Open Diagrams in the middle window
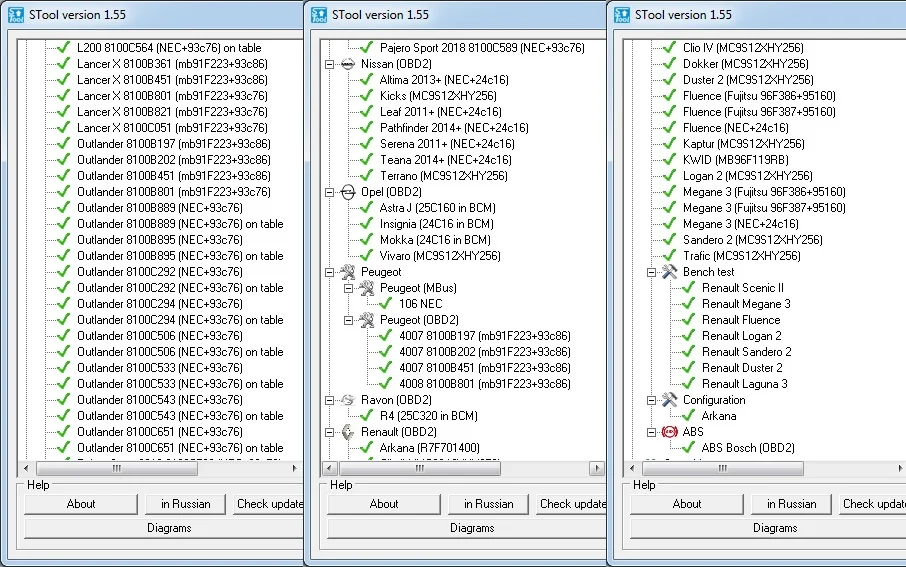 467,528
